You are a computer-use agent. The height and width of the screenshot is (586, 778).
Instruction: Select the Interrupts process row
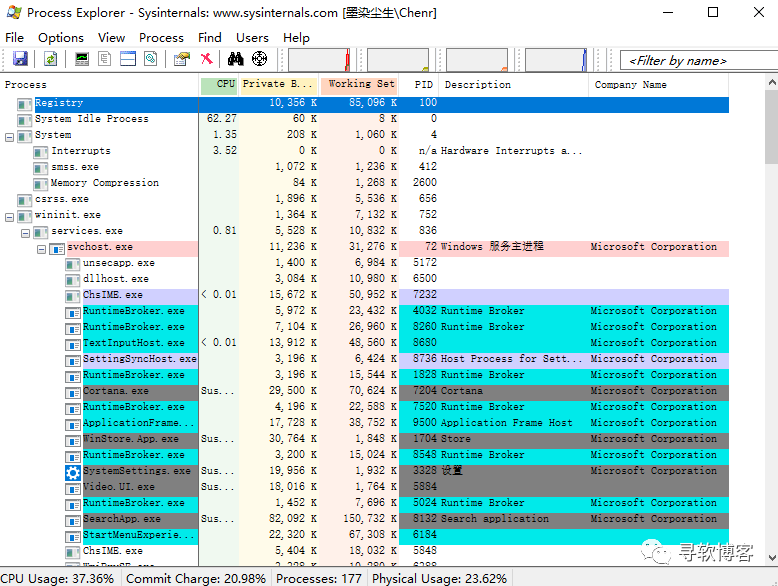tap(364, 151)
